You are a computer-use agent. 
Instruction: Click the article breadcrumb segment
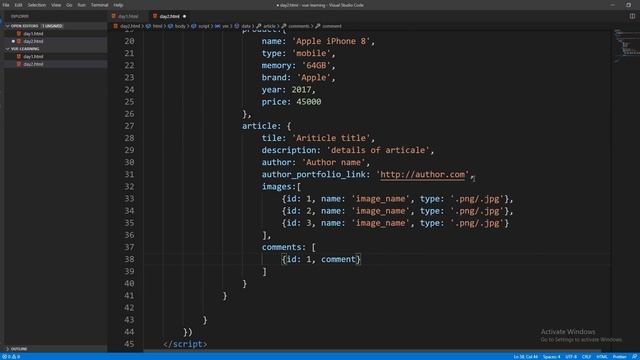269,26
